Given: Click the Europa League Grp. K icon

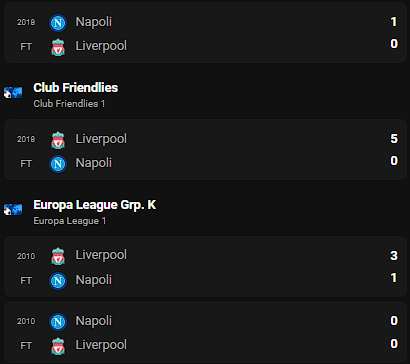Looking at the screenshot, I should pyautogui.click(x=13, y=209).
